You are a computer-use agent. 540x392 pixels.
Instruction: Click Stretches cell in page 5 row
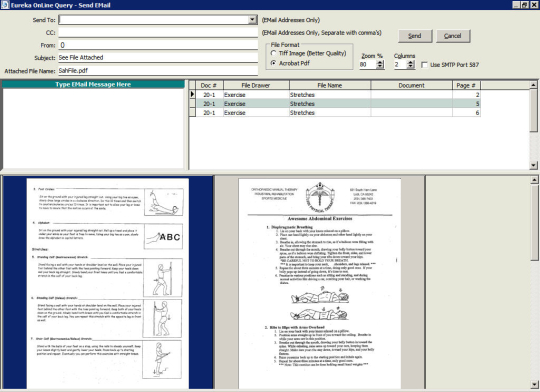click(330, 103)
